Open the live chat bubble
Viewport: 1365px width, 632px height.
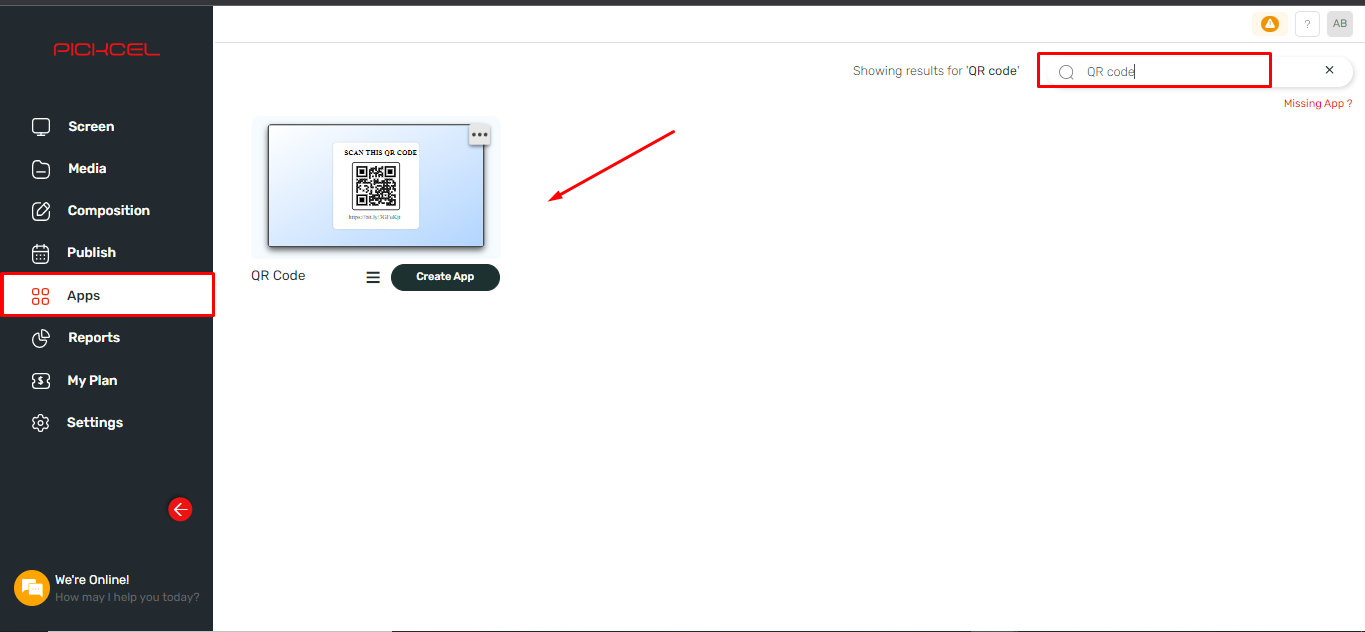click(x=32, y=588)
